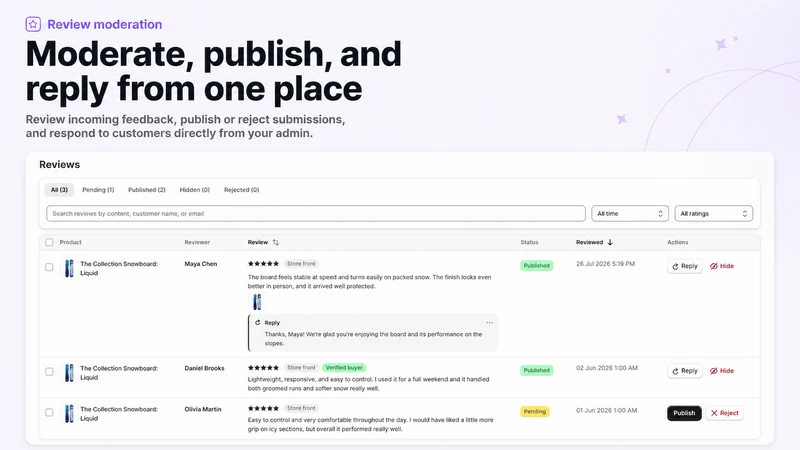Click the Review column header
The height and width of the screenshot is (450, 800).
pyautogui.click(x=258, y=242)
